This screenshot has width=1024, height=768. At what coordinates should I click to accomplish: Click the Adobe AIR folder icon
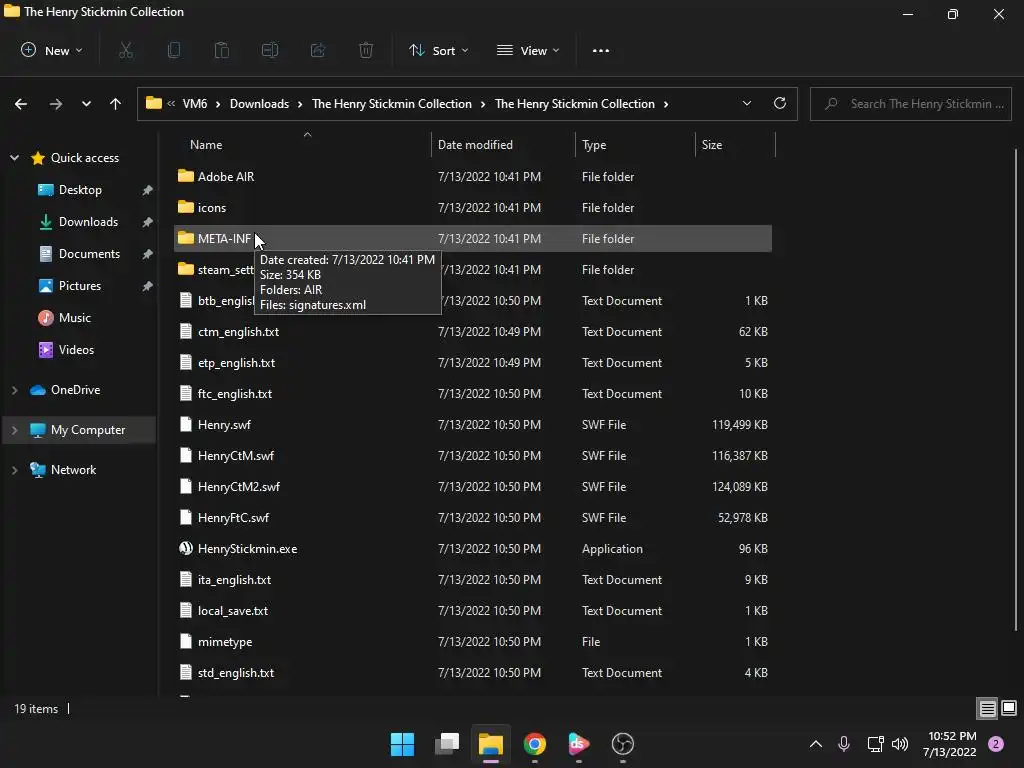pyautogui.click(x=186, y=176)
